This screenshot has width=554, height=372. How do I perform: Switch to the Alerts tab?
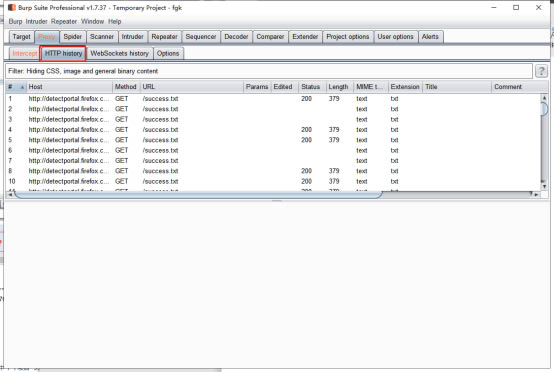click(x=430, y=37)
